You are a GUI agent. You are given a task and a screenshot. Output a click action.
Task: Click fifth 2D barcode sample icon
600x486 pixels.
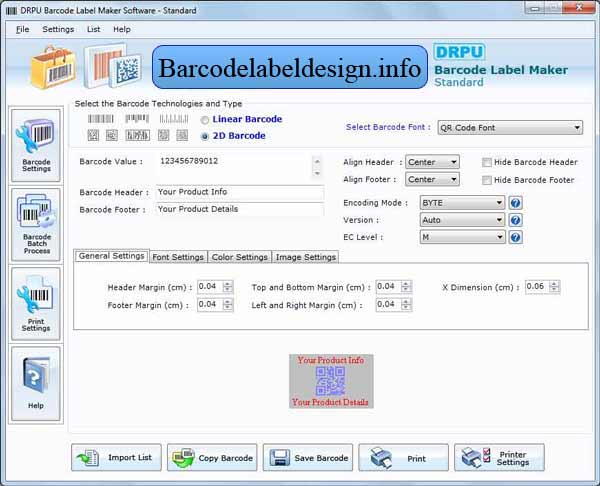[182, 135]
